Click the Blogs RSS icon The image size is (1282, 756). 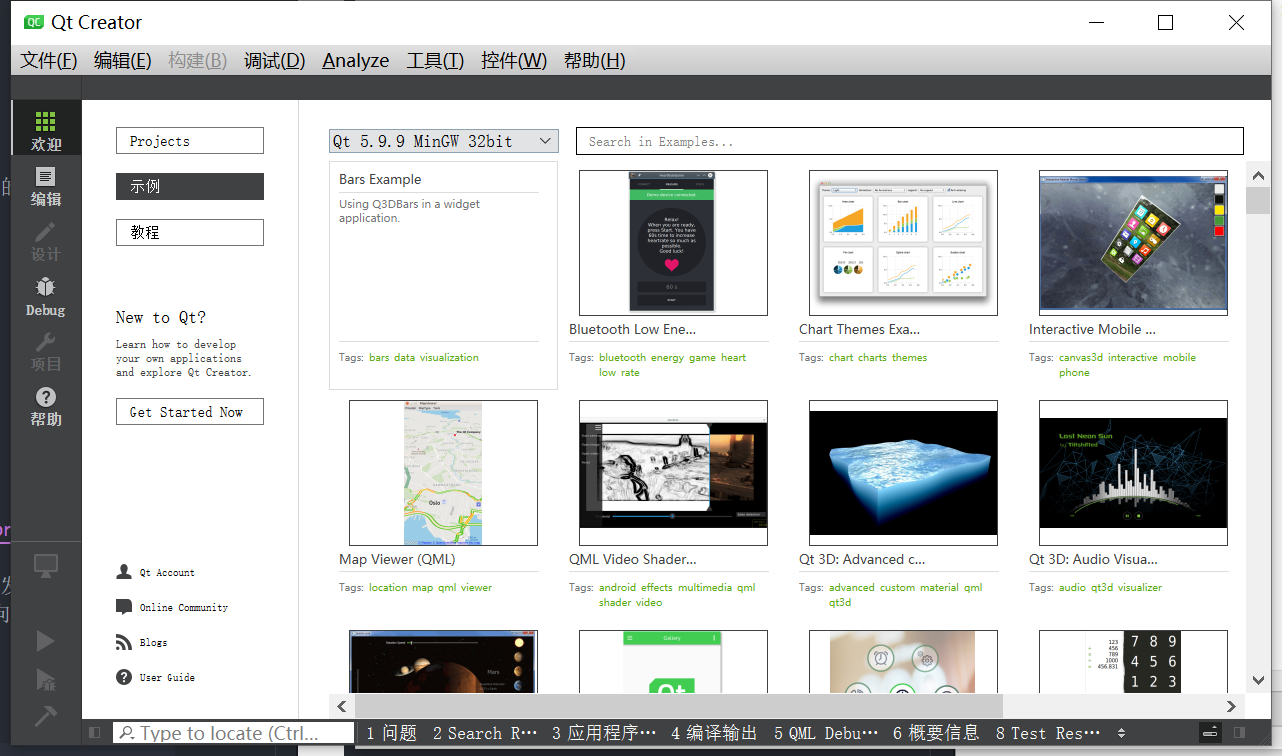(124, 642)
